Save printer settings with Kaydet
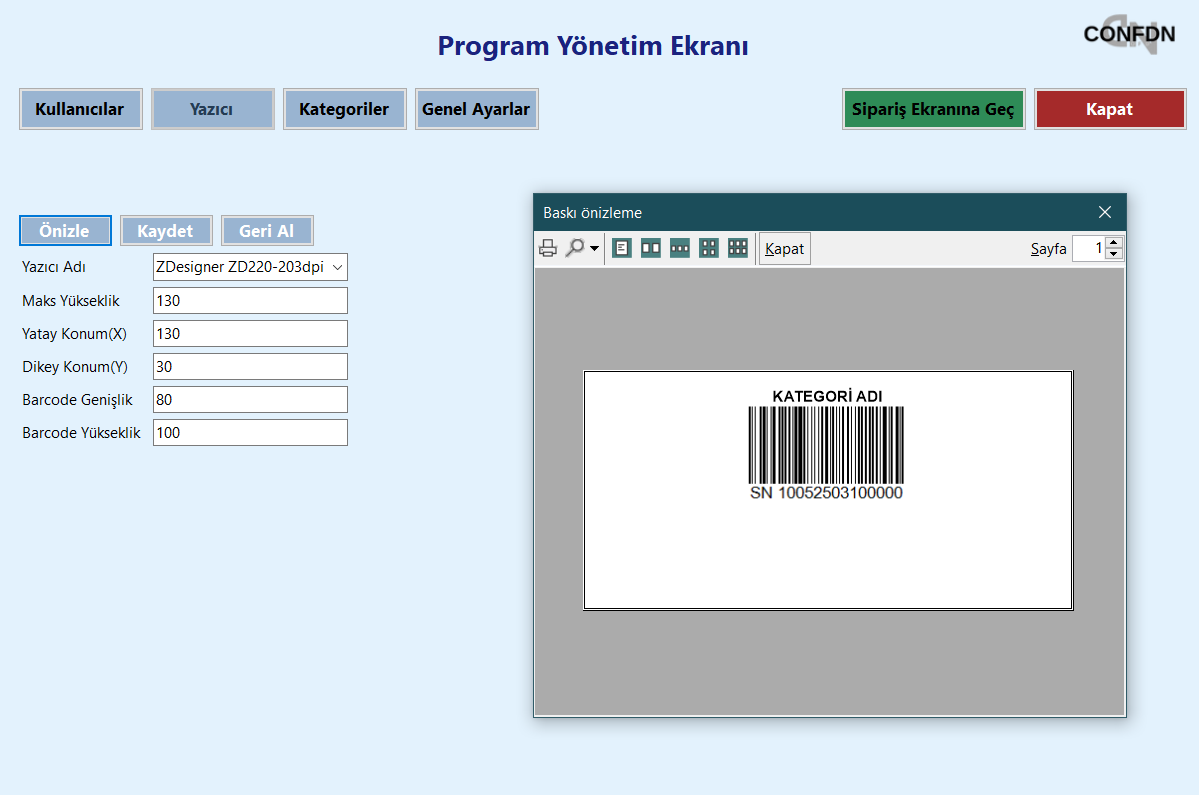The image size is (1199, 795). click(x=166, y=231)
